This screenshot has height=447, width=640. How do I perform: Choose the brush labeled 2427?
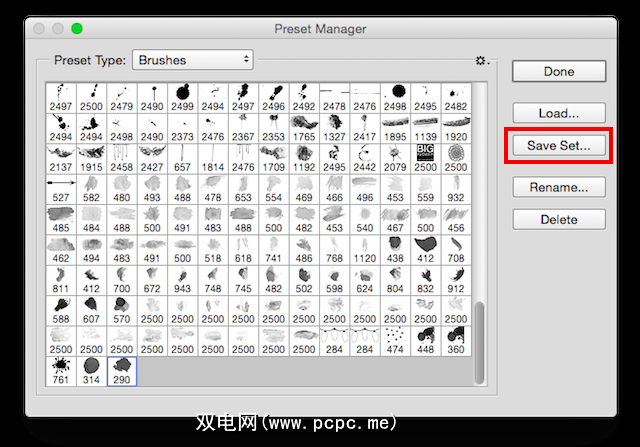coord(152,159)
